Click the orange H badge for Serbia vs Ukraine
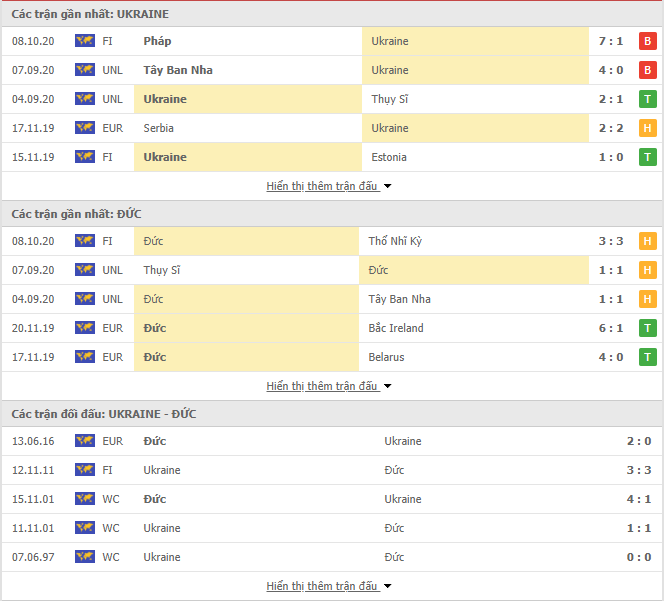Image resolution: width=664 pixels, height=601 pixels. coord(647,128)
